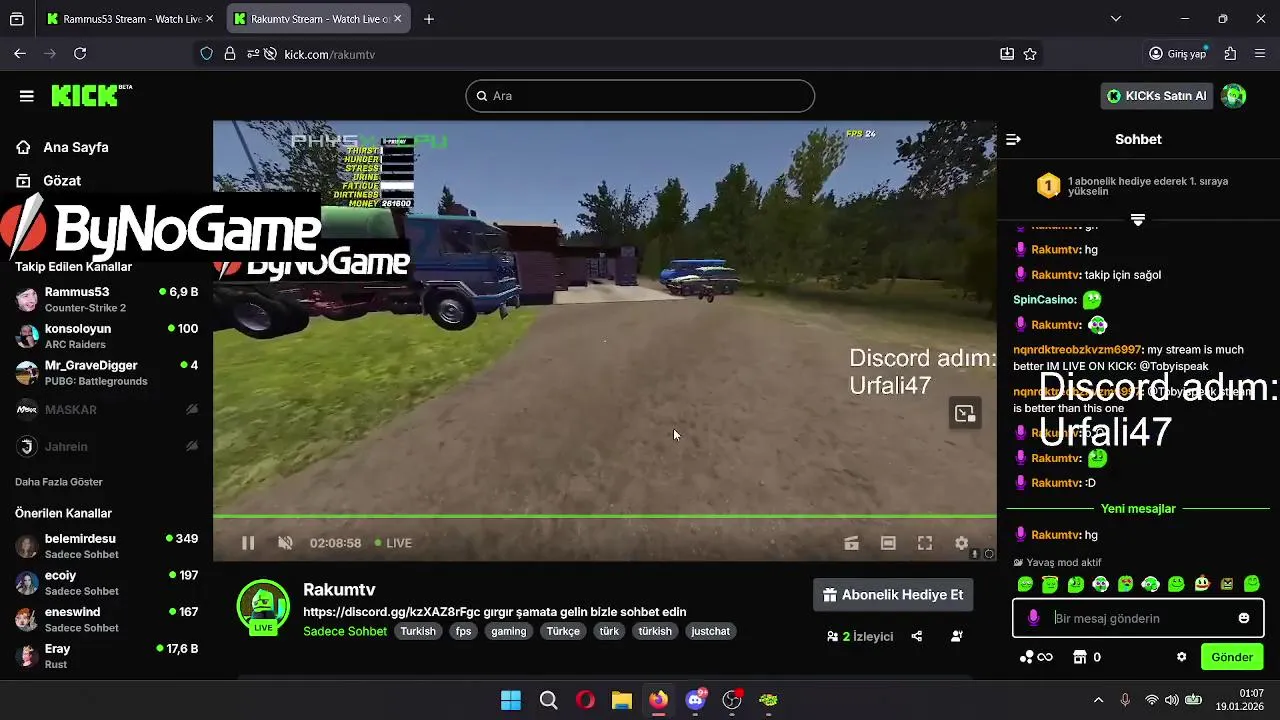Select the justchat tag

click(710, 631)
